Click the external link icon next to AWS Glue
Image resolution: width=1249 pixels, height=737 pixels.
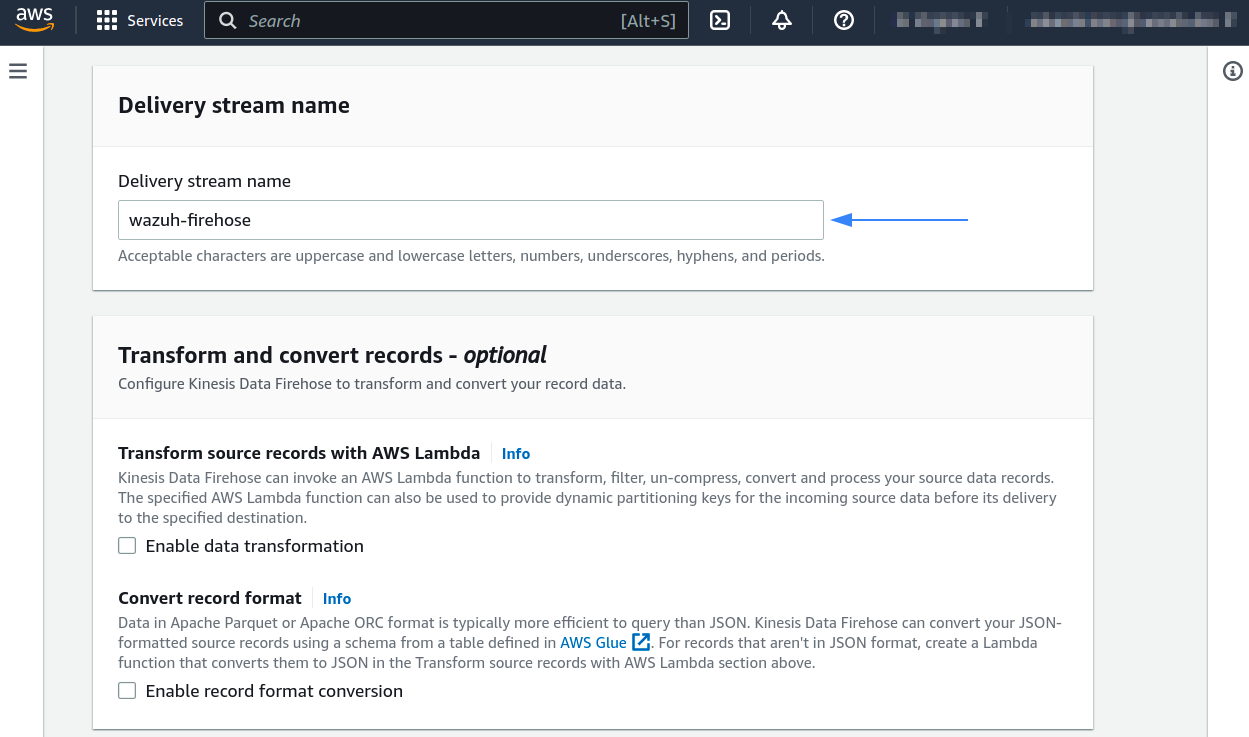pos(641,642)
